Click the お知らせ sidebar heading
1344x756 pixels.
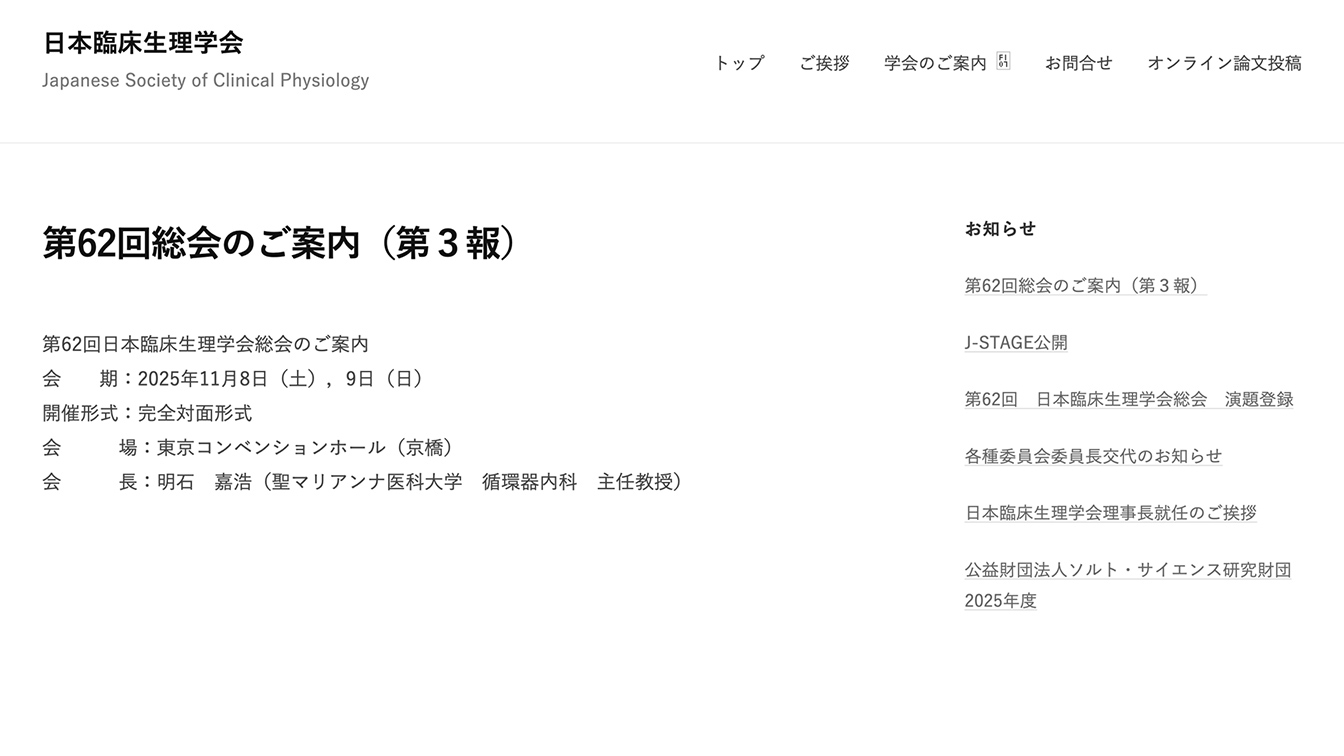click(x=1000, y=229)
